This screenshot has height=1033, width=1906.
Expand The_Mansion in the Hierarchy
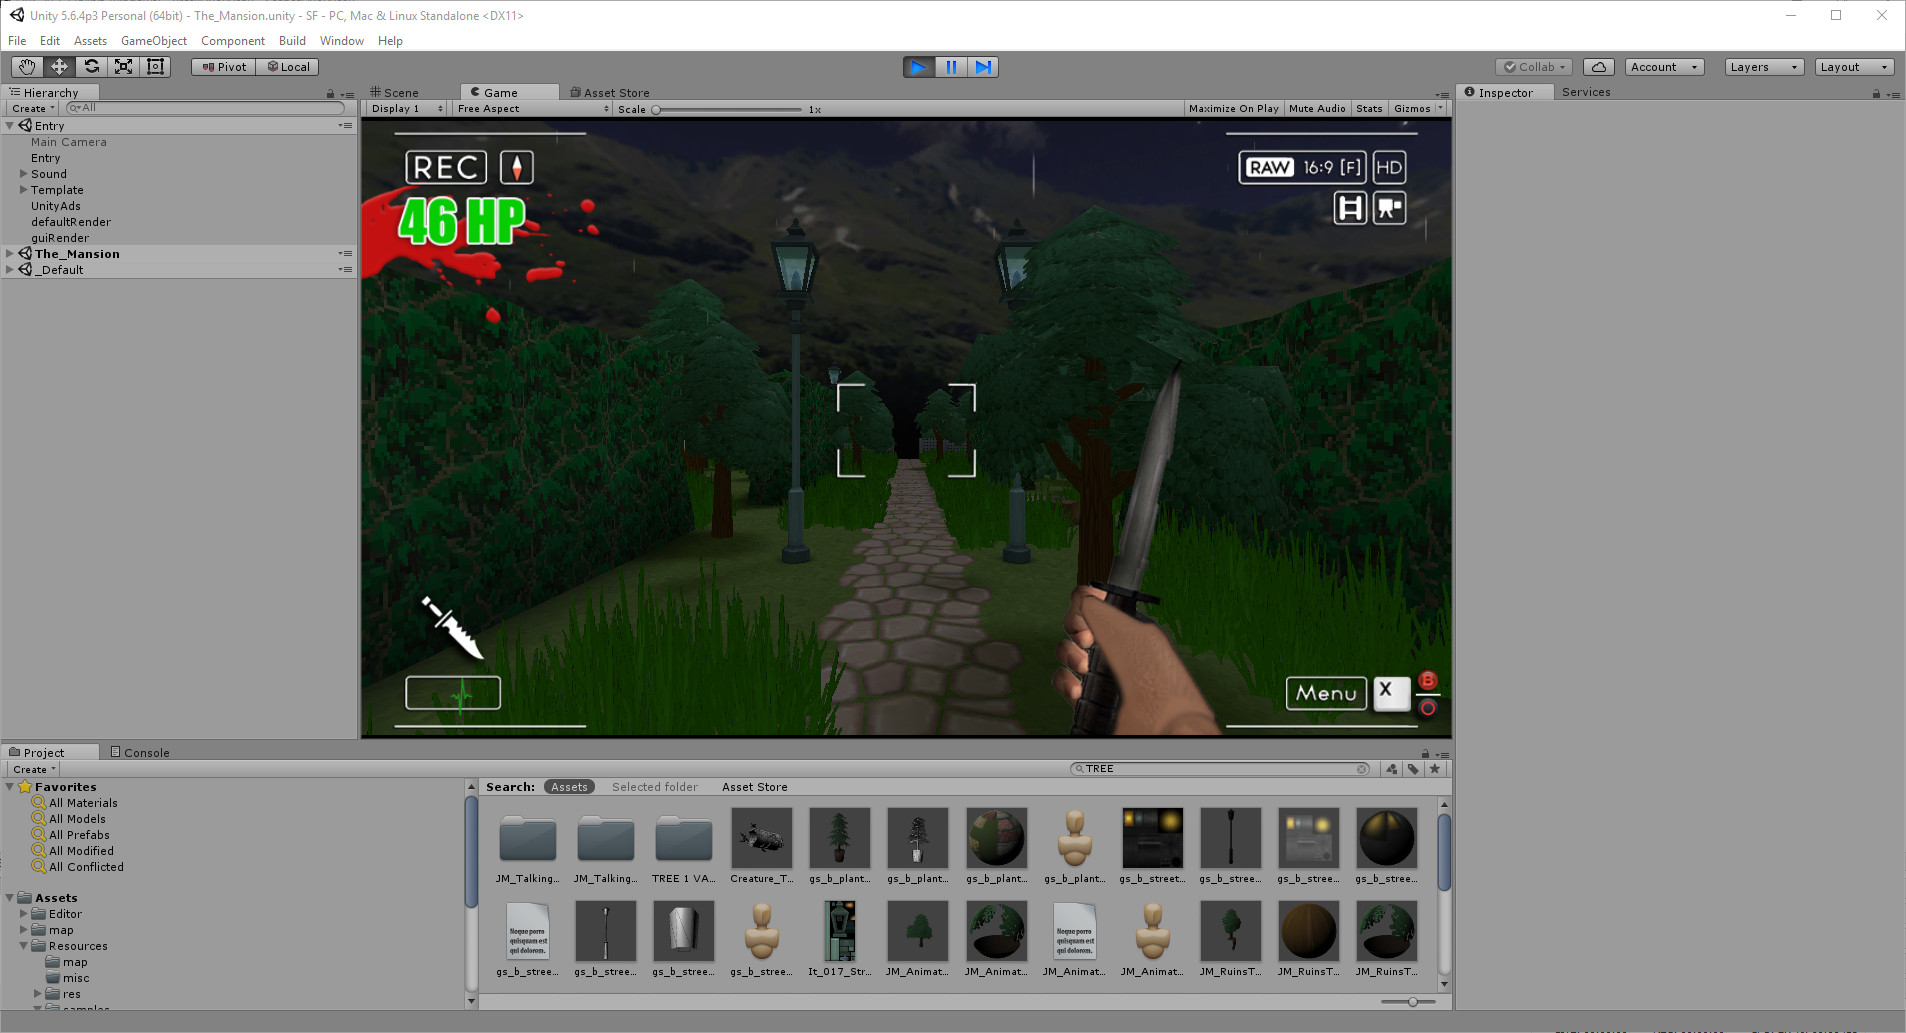pyautogui.click(x=9, y=253)
